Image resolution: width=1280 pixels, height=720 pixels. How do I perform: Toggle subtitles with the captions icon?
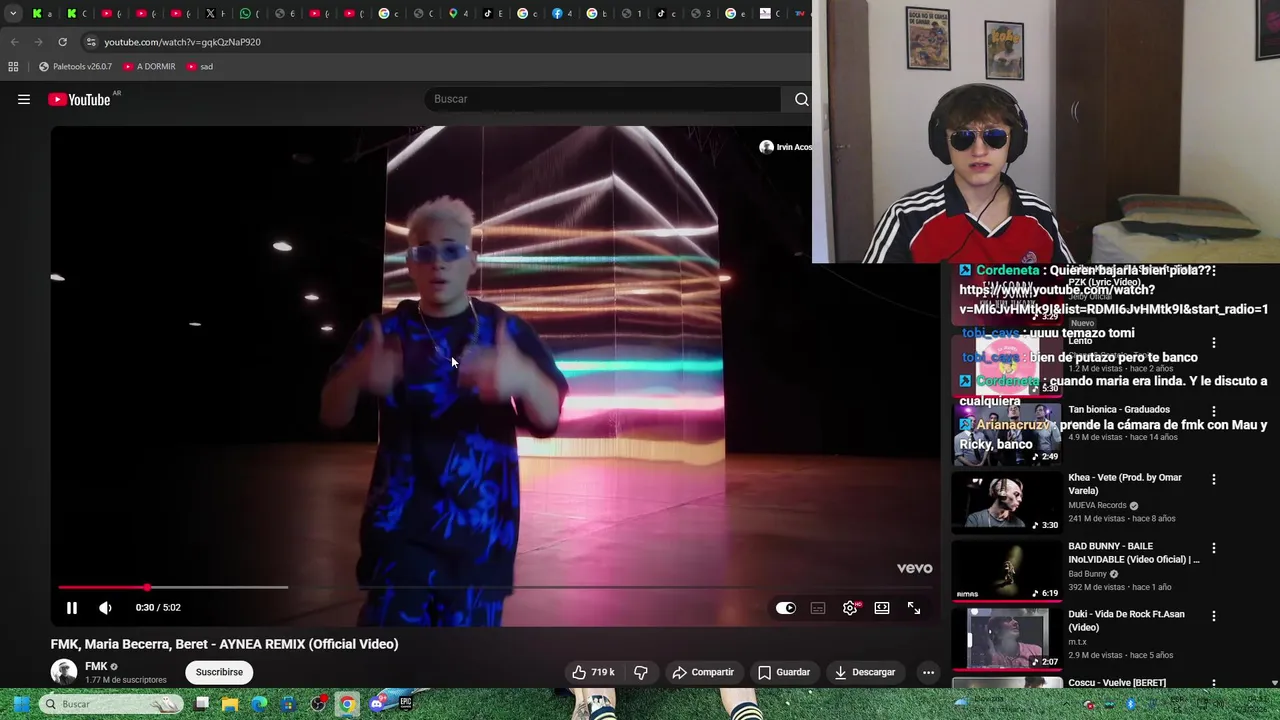coord(818,608)
